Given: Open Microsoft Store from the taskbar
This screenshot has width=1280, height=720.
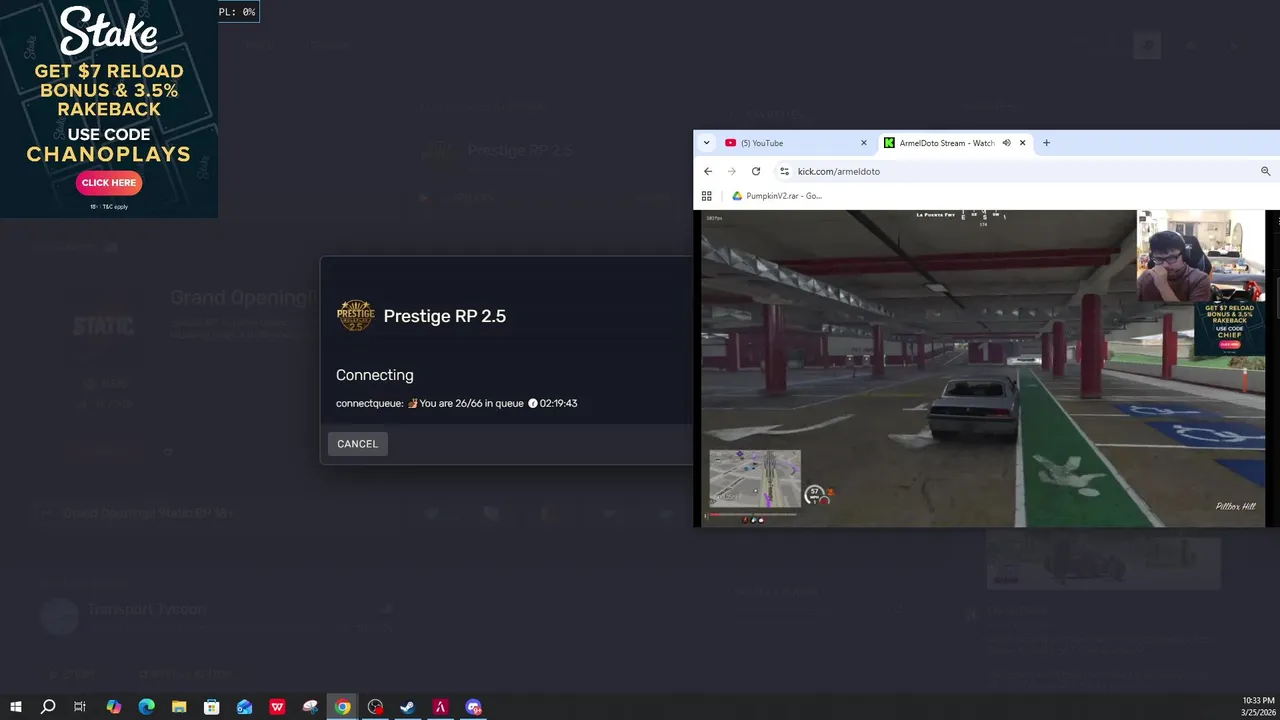Looking at the screenshot, I should [212, 707].
